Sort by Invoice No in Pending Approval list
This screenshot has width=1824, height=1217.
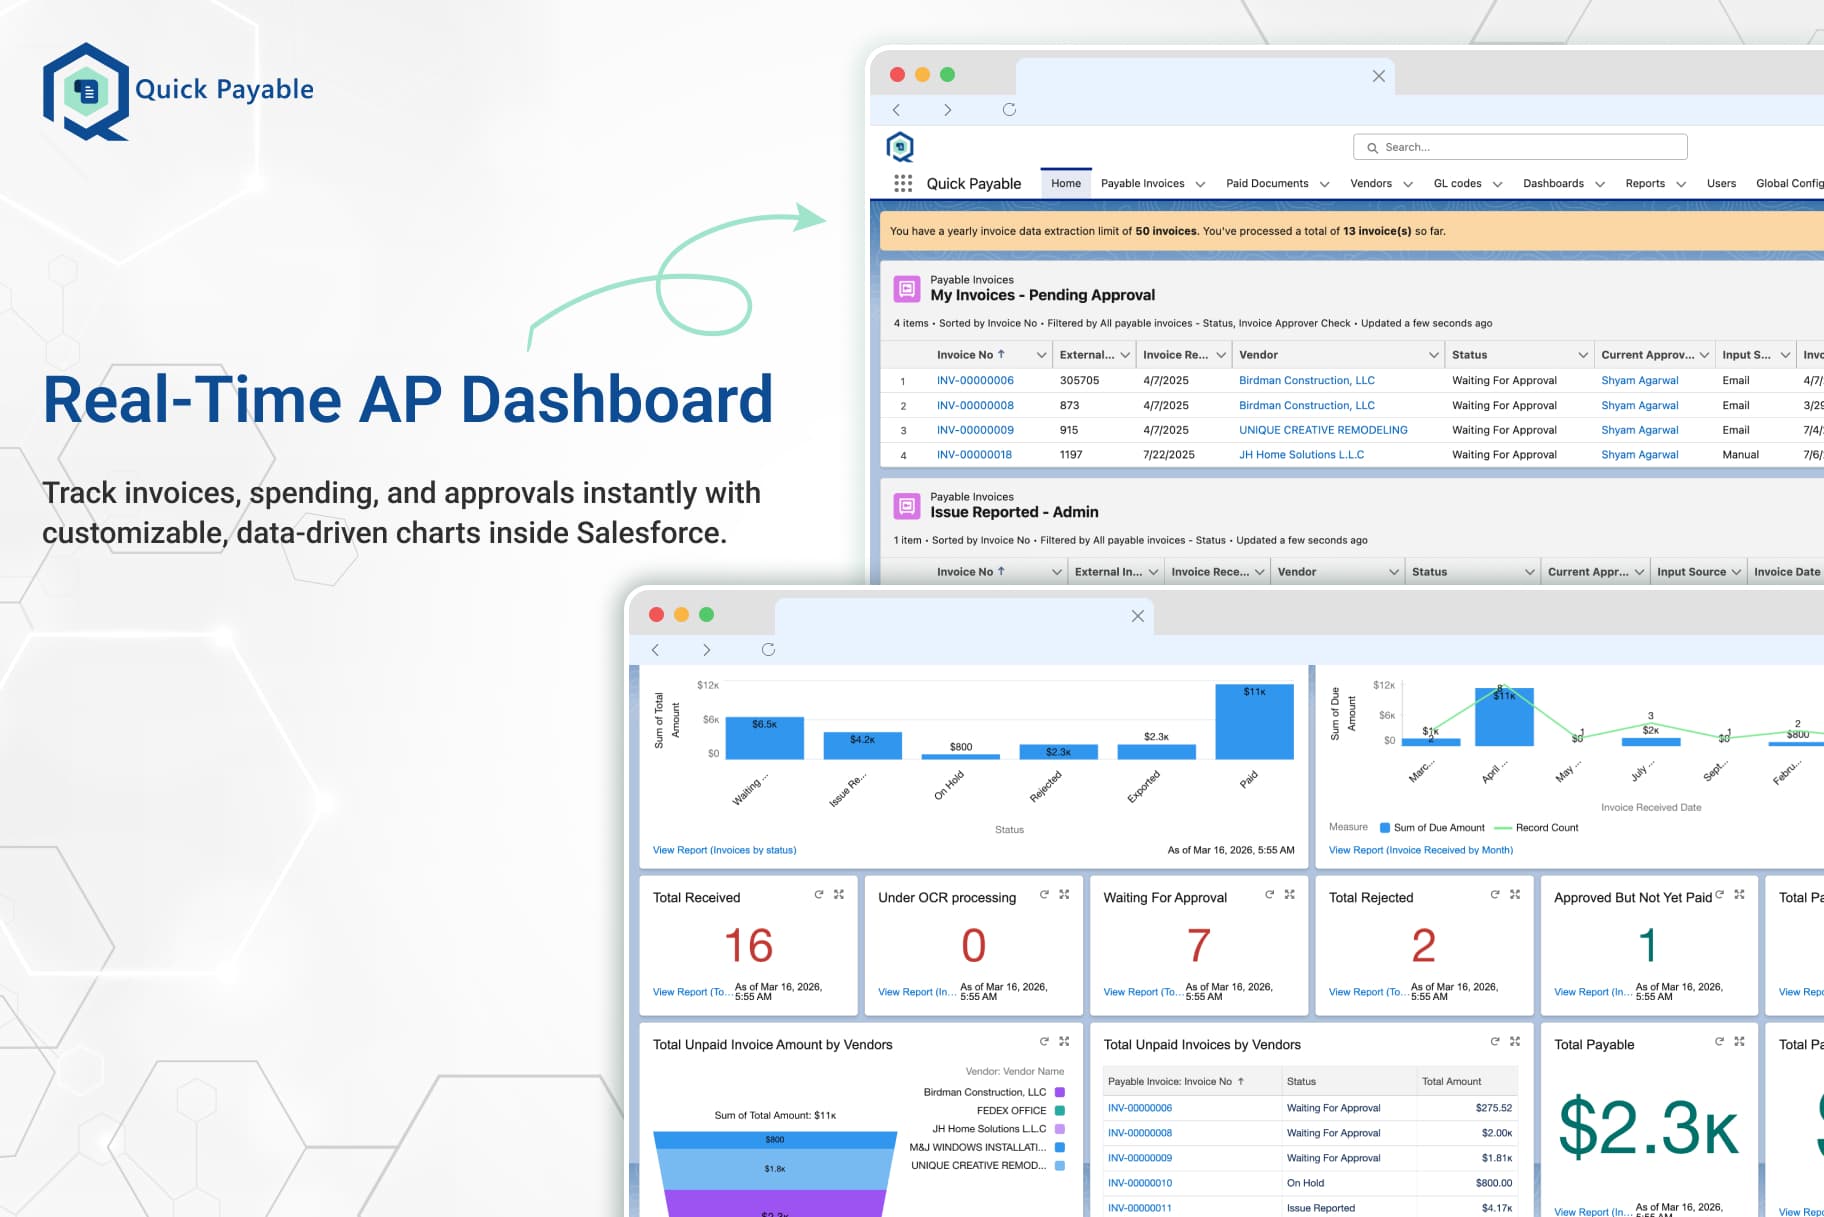[x=970, y=355]
